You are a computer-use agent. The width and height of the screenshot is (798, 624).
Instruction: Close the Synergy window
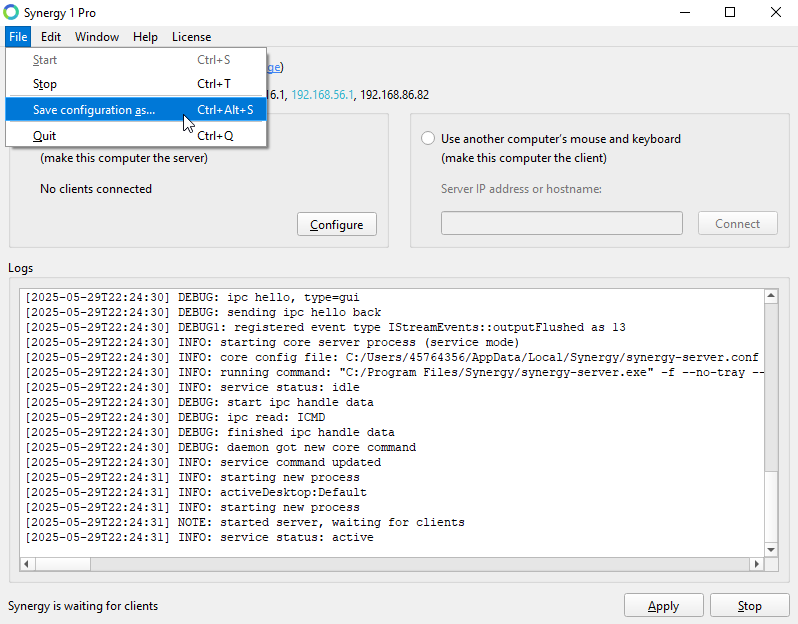[776, 12]
